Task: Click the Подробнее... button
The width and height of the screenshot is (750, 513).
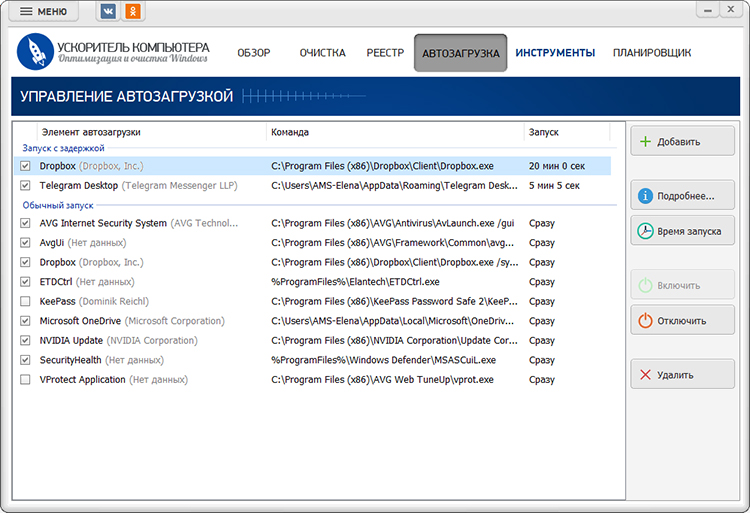Action: [683, 195]
